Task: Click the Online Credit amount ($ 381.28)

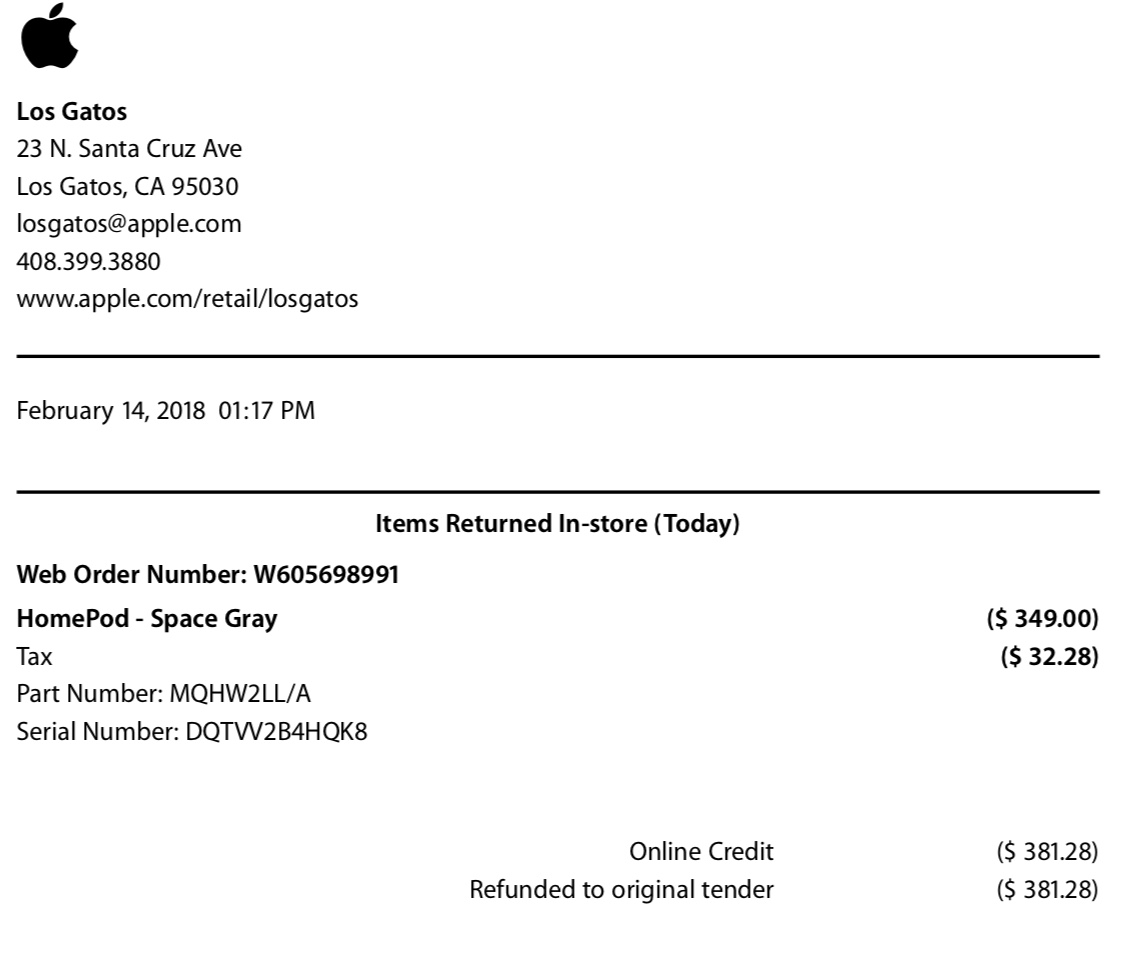Action: point(1048,852)
